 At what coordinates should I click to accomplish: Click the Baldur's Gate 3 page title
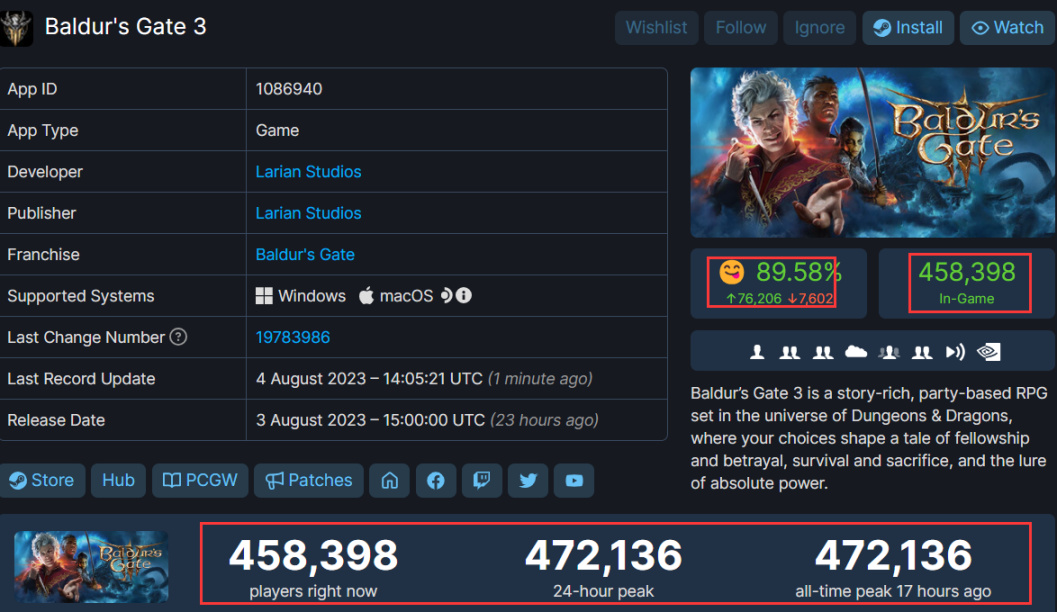coord(125,27)
